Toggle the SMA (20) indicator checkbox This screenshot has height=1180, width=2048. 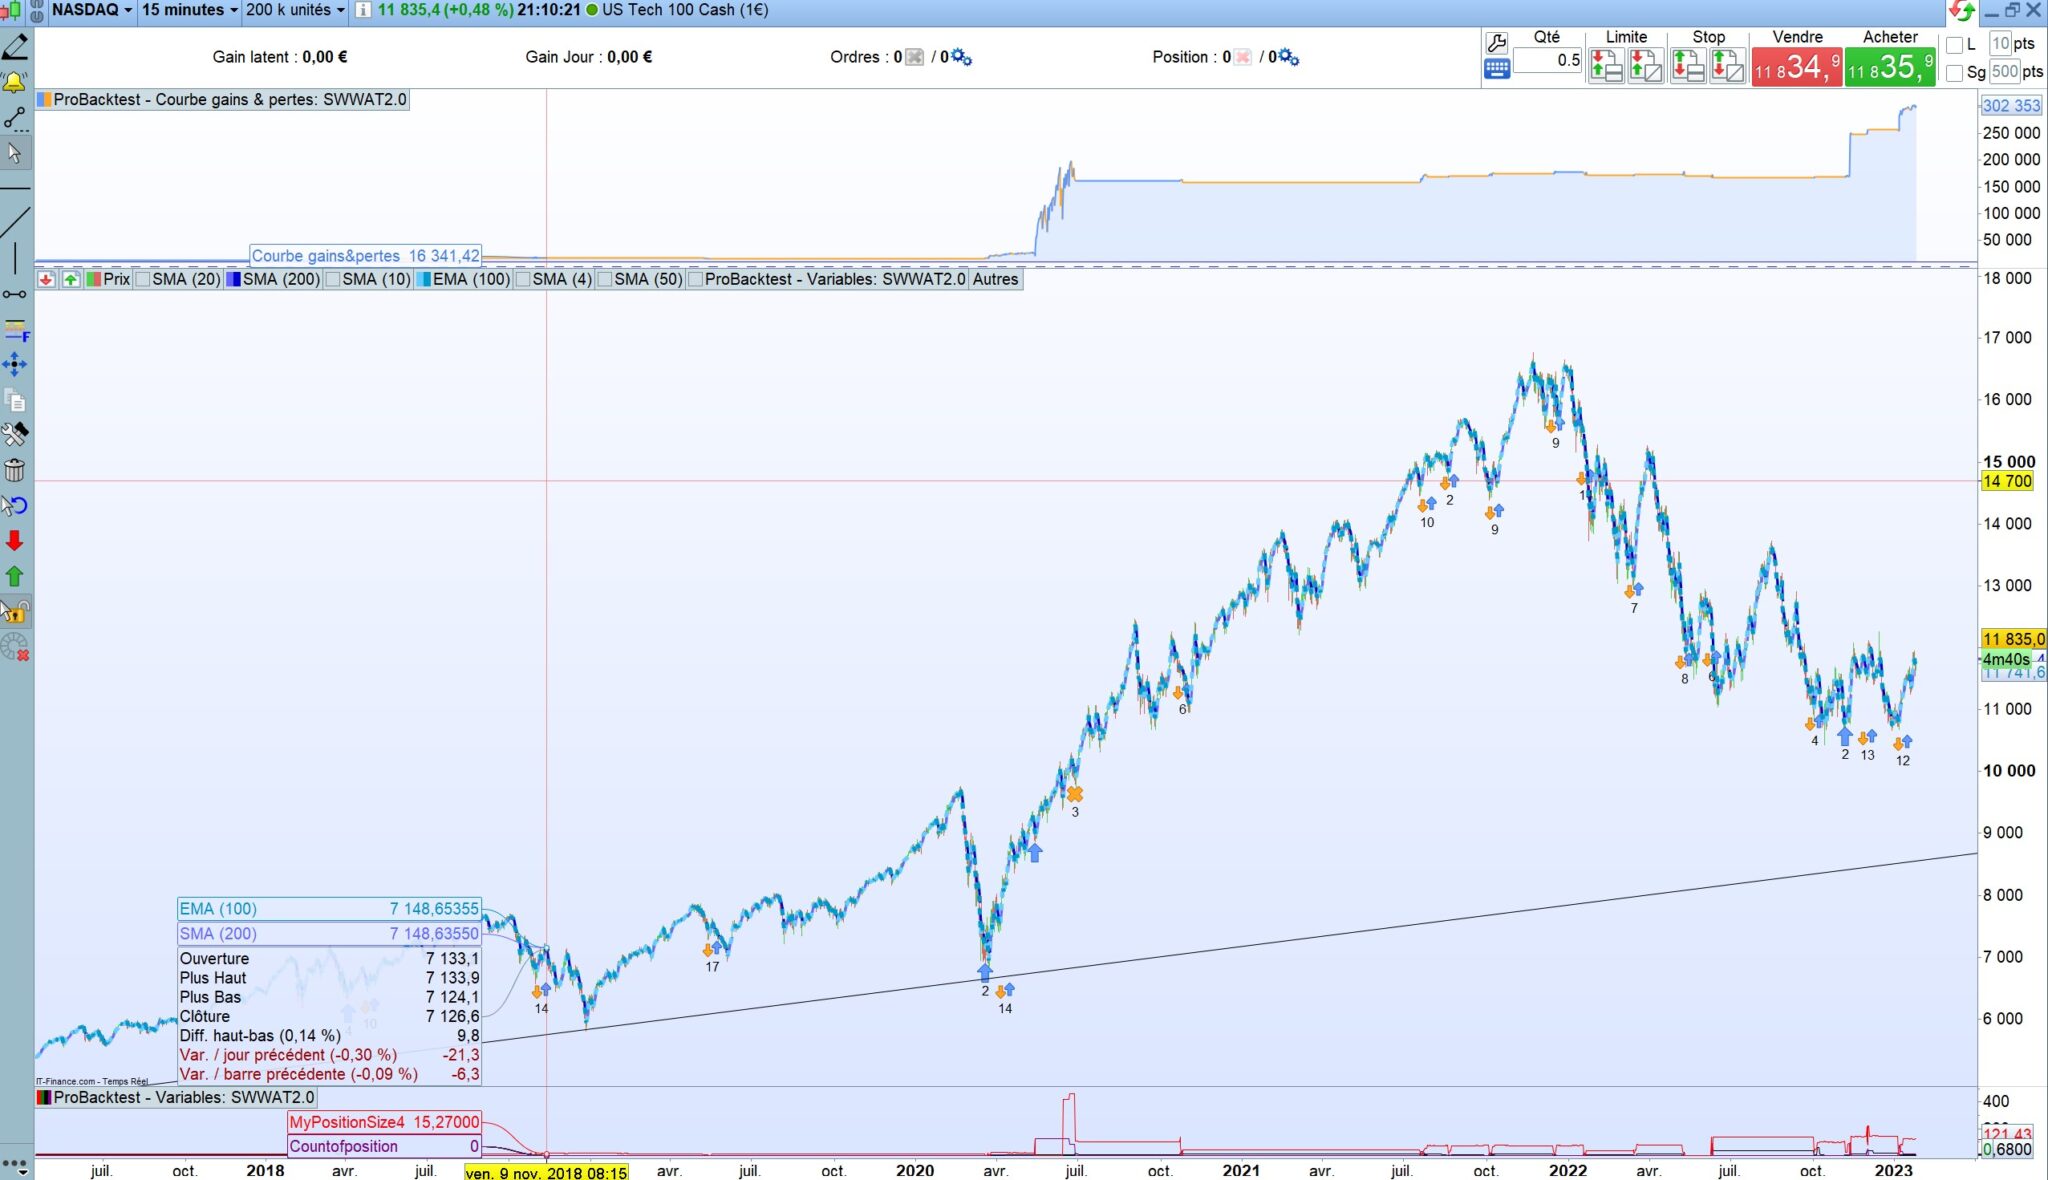[x=144, y=279]
